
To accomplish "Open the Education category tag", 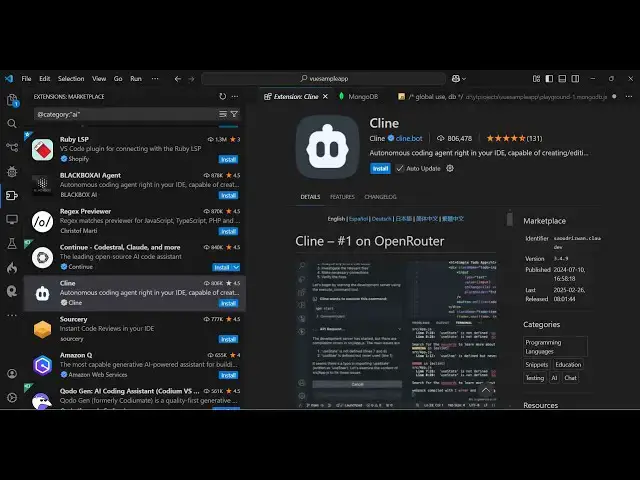I will pos(568,364).
